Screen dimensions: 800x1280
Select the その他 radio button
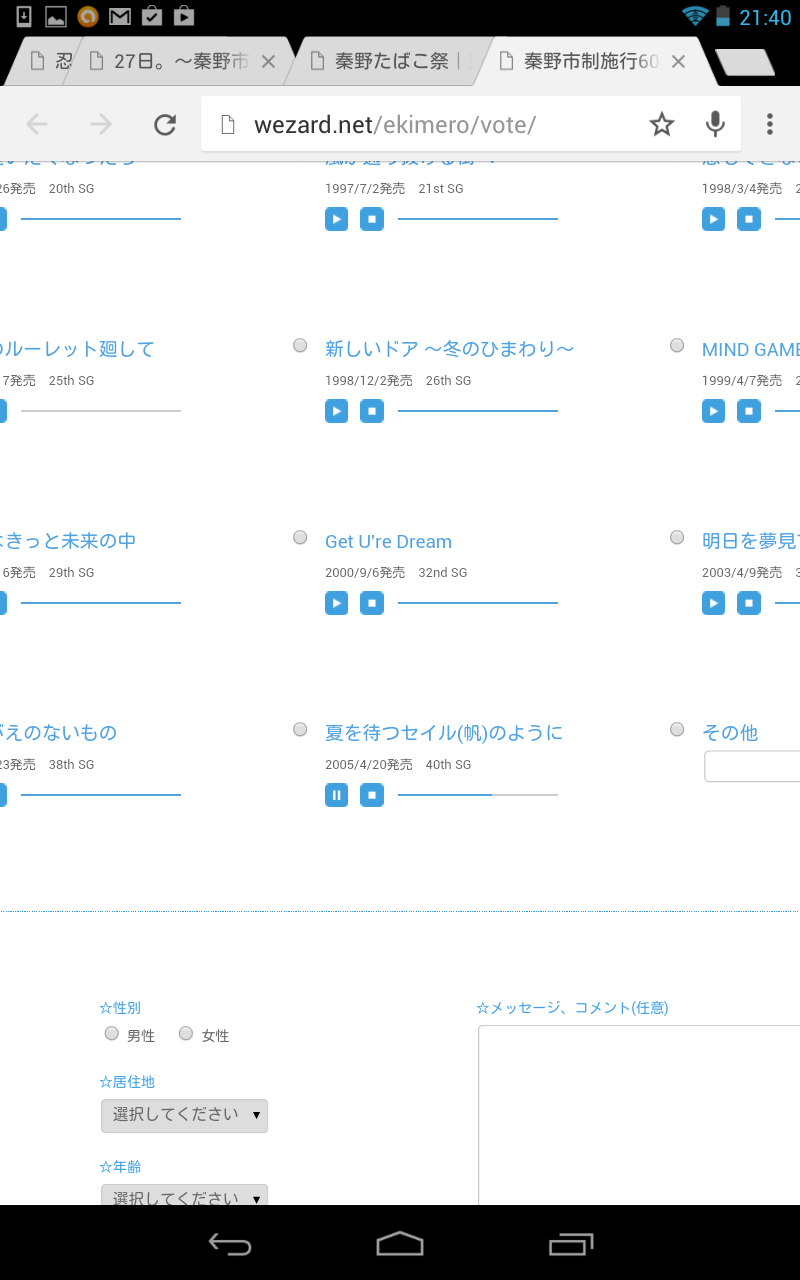point(677,730)
